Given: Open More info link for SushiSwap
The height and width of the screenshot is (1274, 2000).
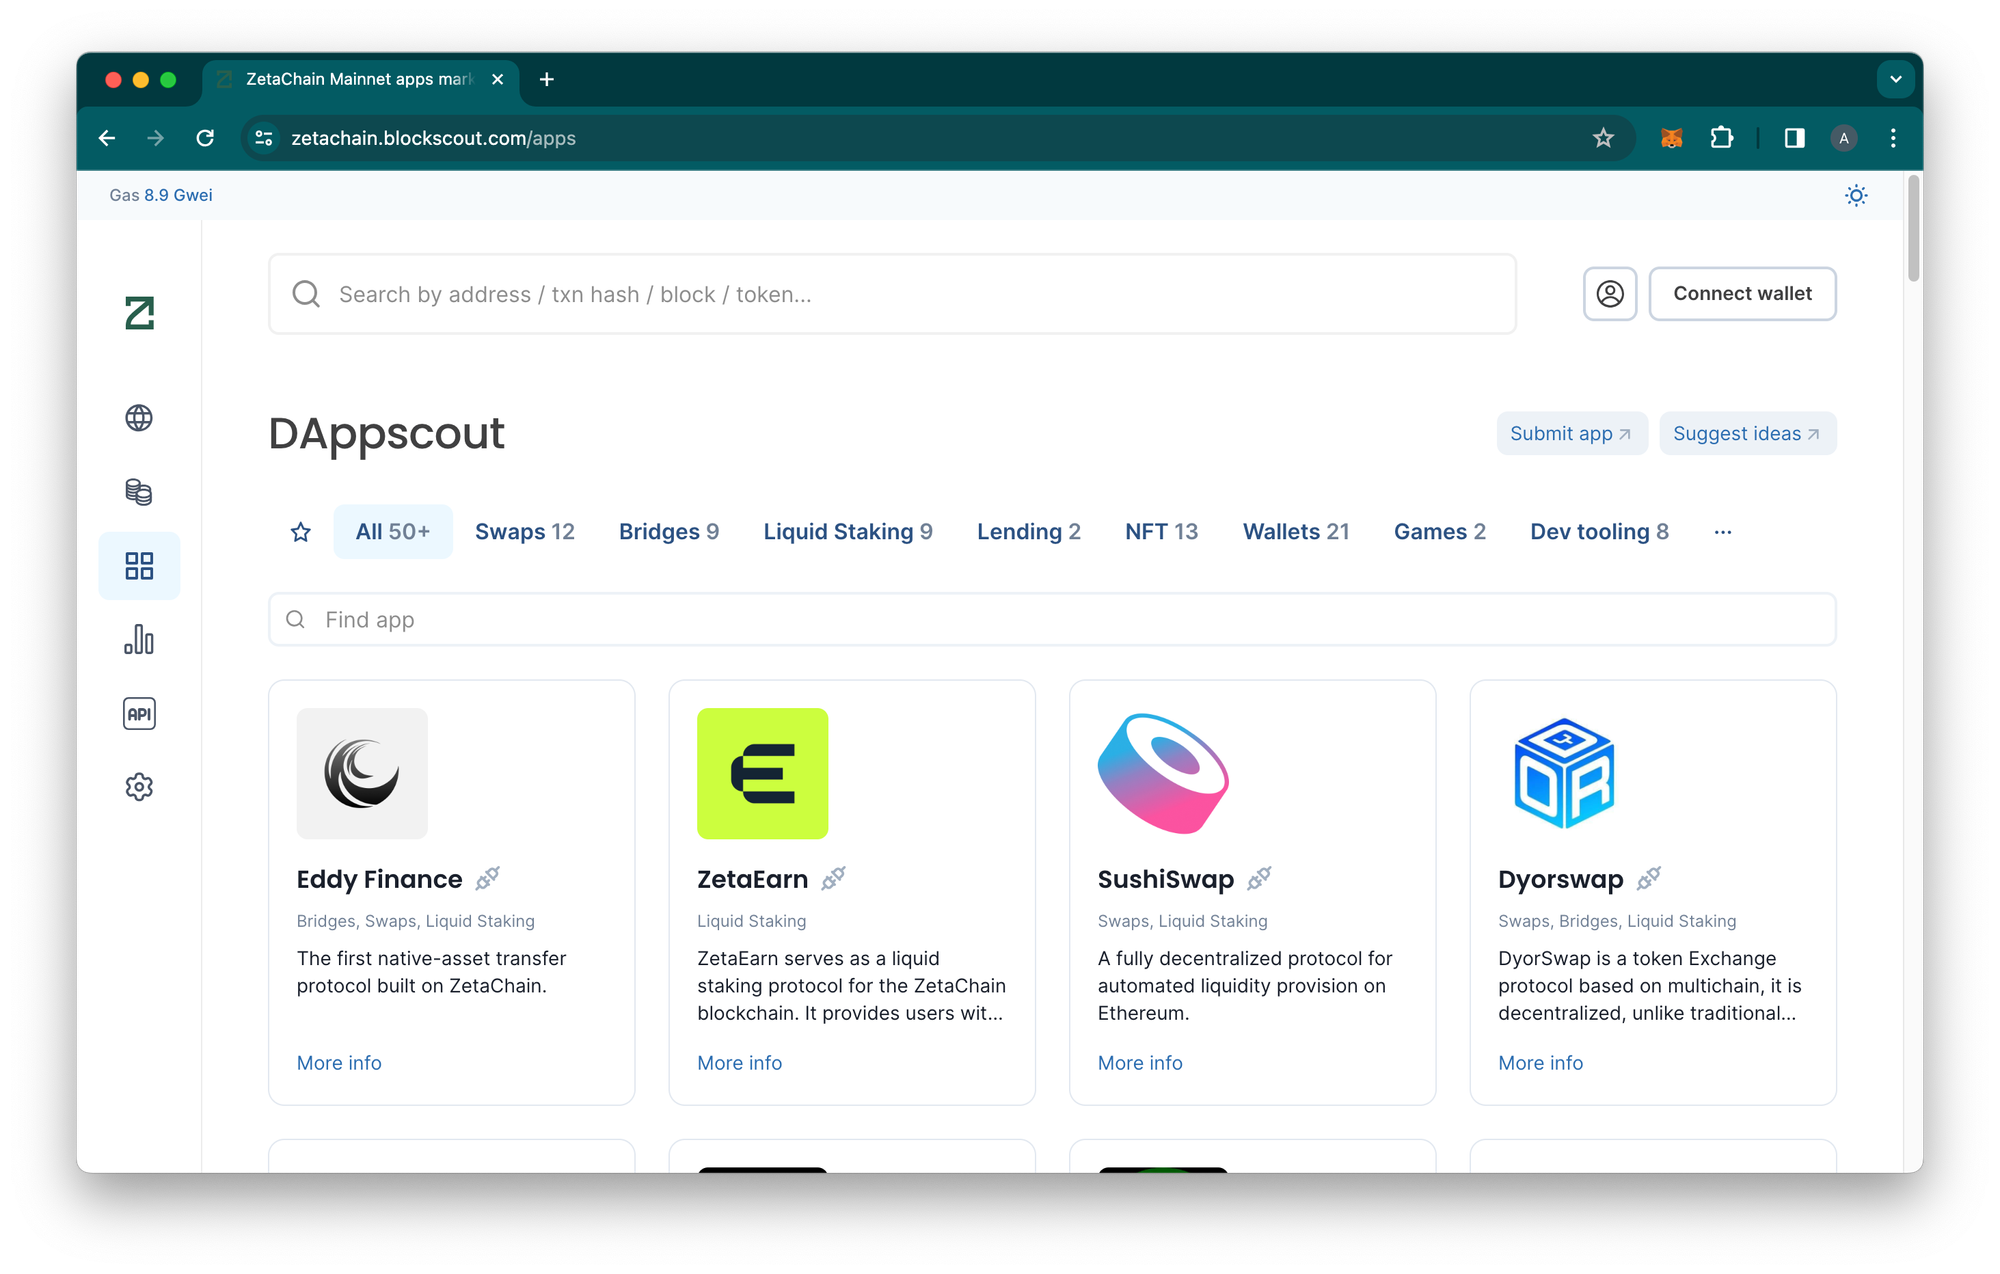Looking at the screenshot, I should pos(1139,1063).
